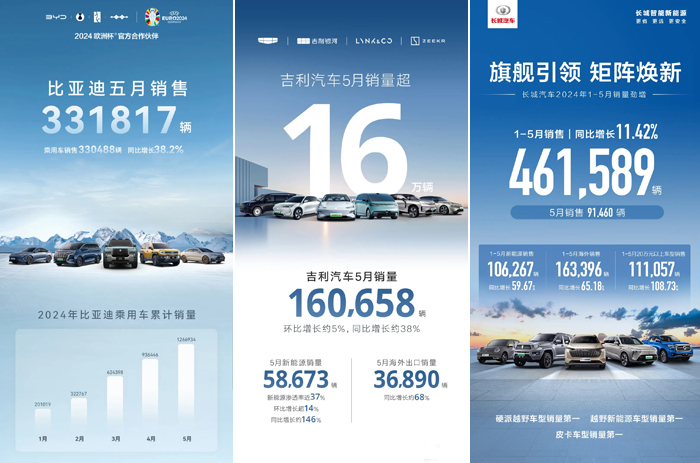Click the 越野新能源车型销量第一 slogan
This screenshot has height=463, width=700.
click(x=637, y=419)
